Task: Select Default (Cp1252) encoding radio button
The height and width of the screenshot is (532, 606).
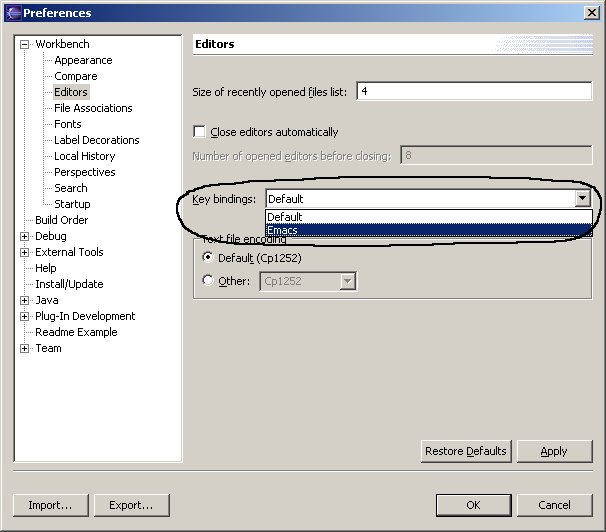Action: coord(208,257)
